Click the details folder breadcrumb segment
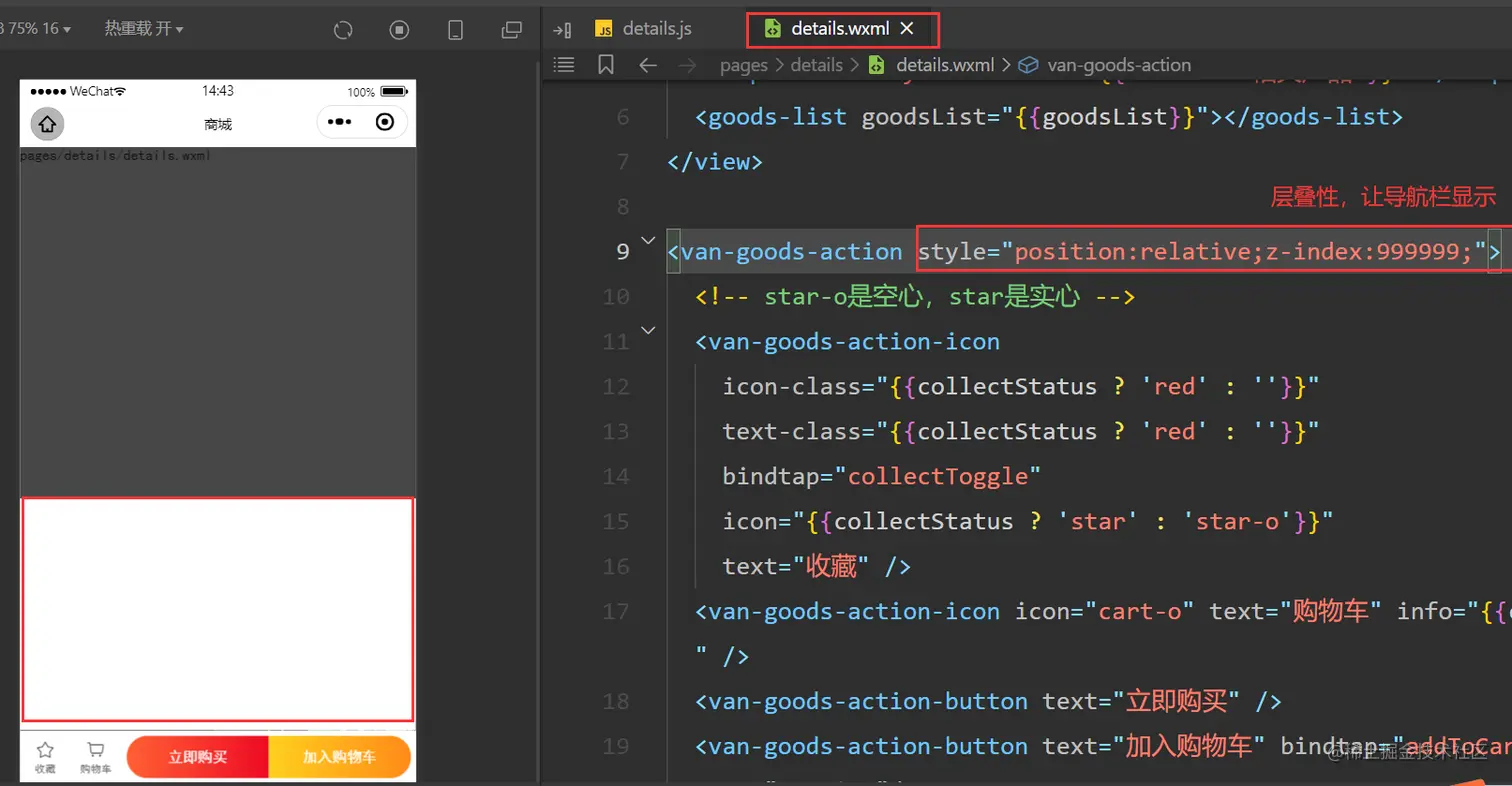Screen dimensions: 1512x786 tap(817, 65)
